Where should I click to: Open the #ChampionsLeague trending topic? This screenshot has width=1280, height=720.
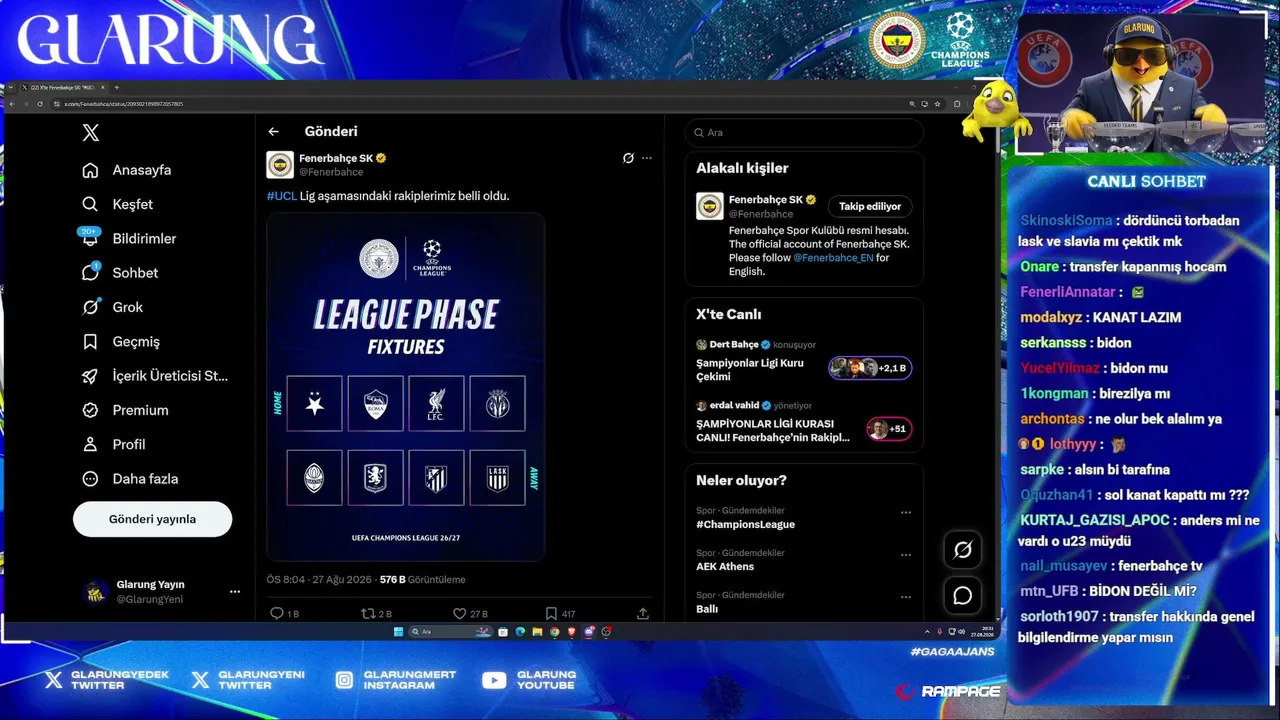(746, 524)
